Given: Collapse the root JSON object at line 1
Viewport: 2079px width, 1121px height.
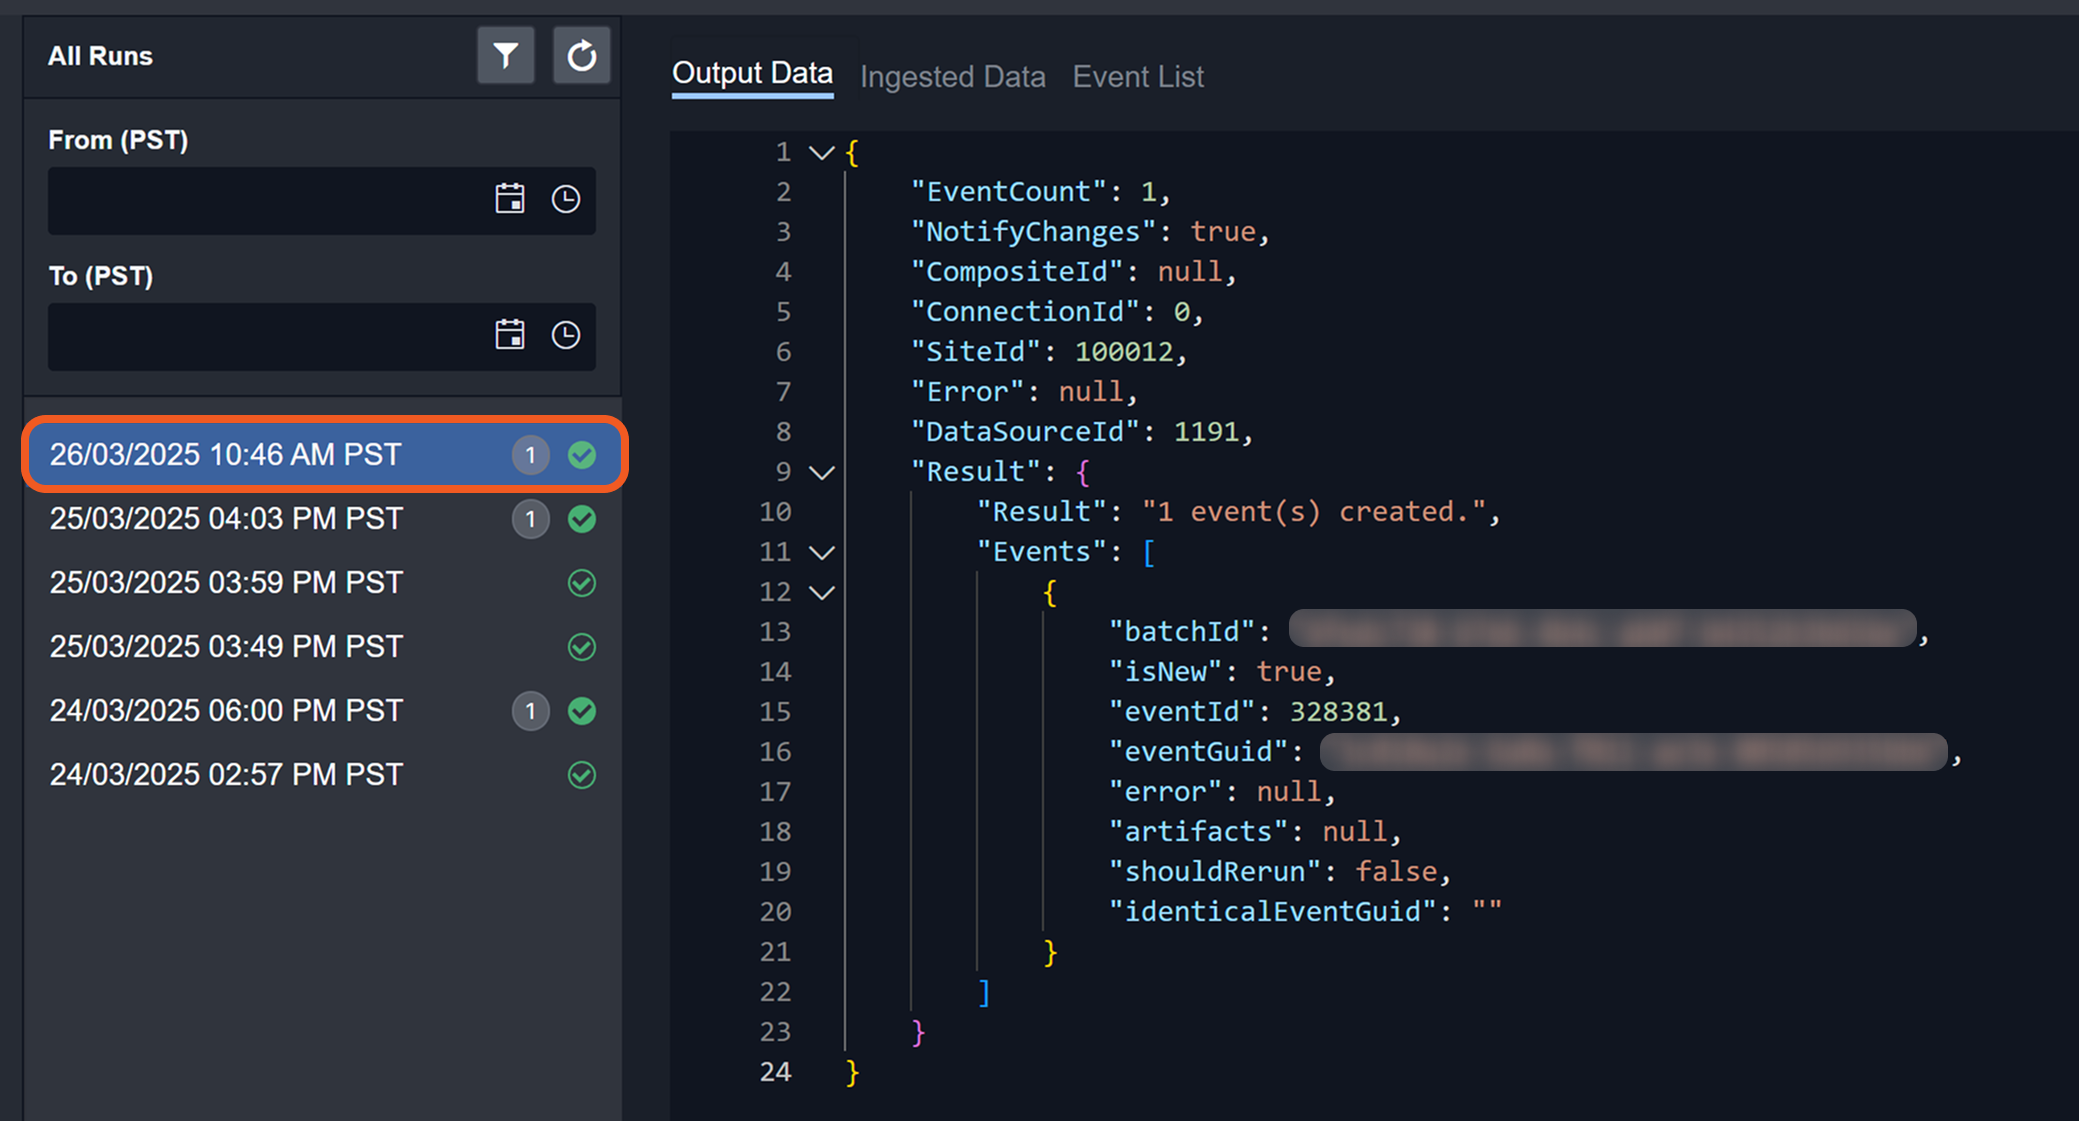Looking at the screenshot, I should tap(821, 153).
